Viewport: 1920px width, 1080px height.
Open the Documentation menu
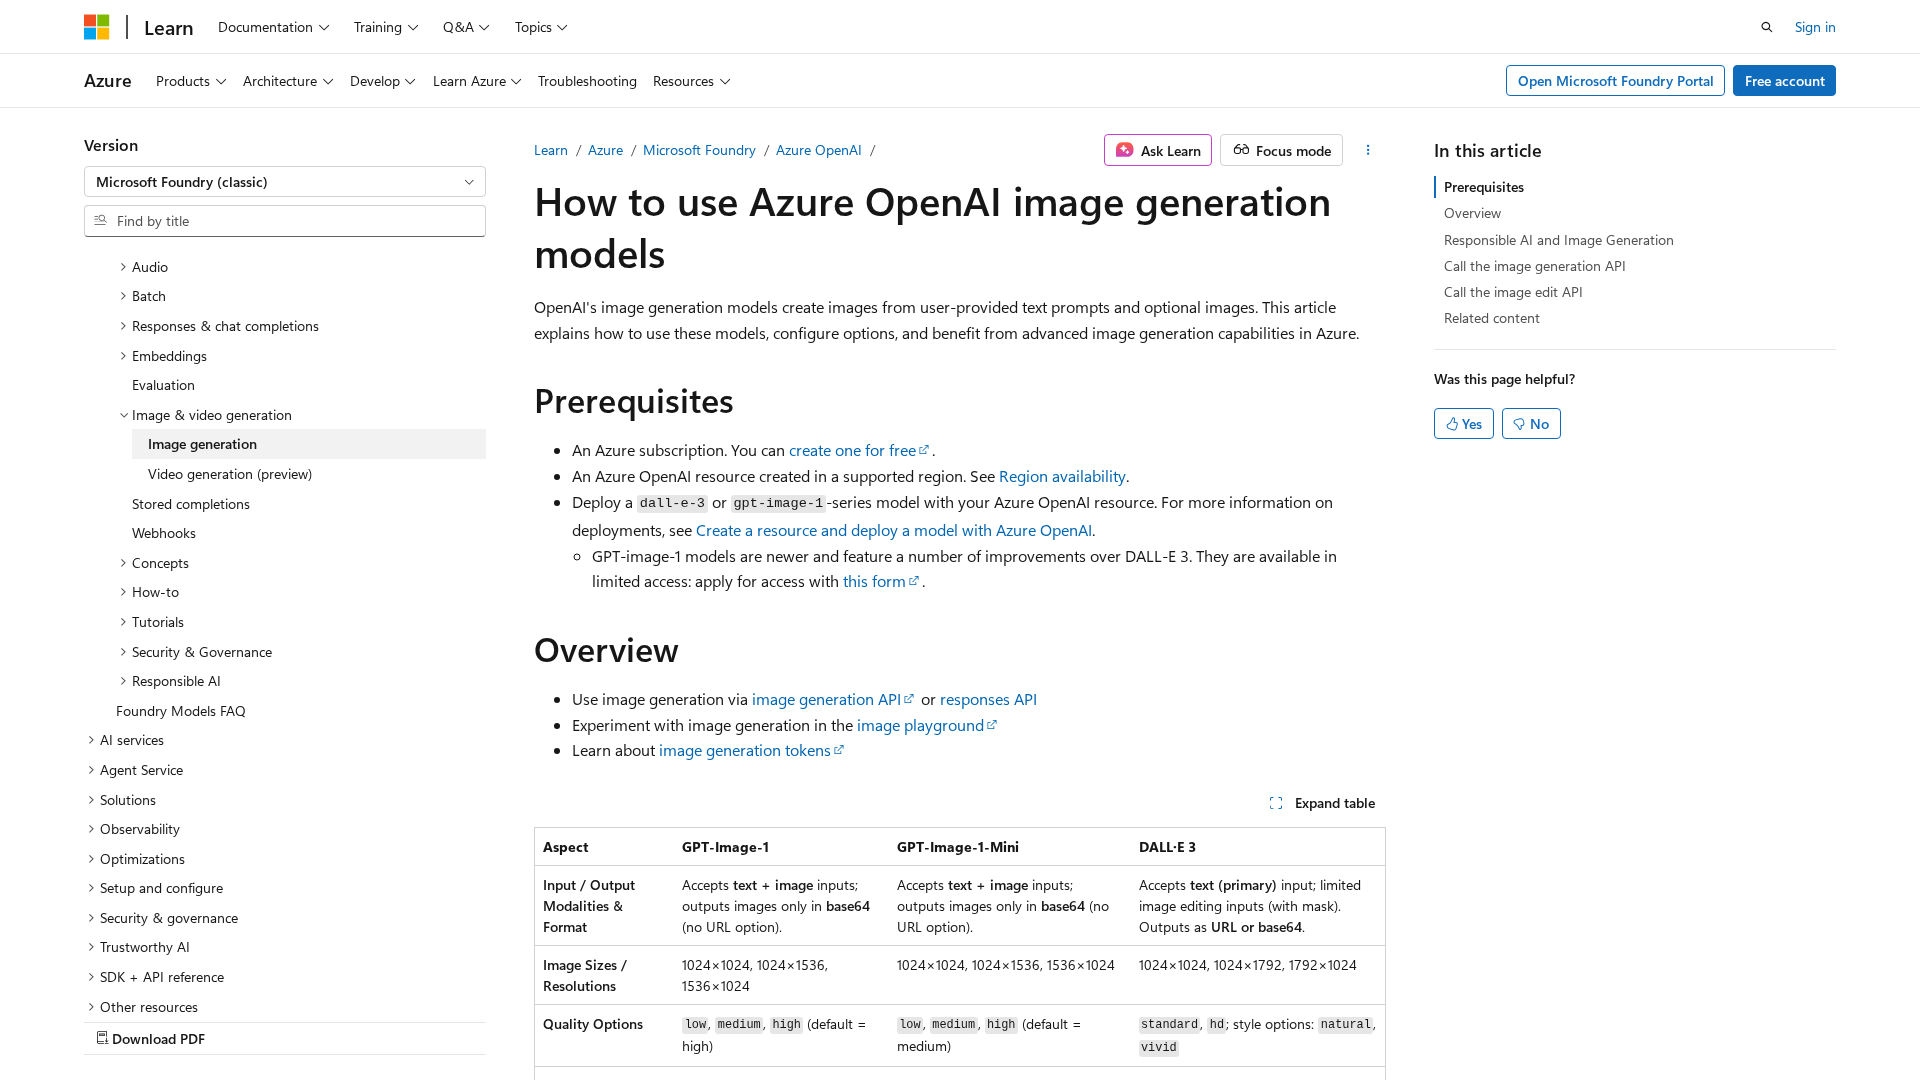[273, 27]
